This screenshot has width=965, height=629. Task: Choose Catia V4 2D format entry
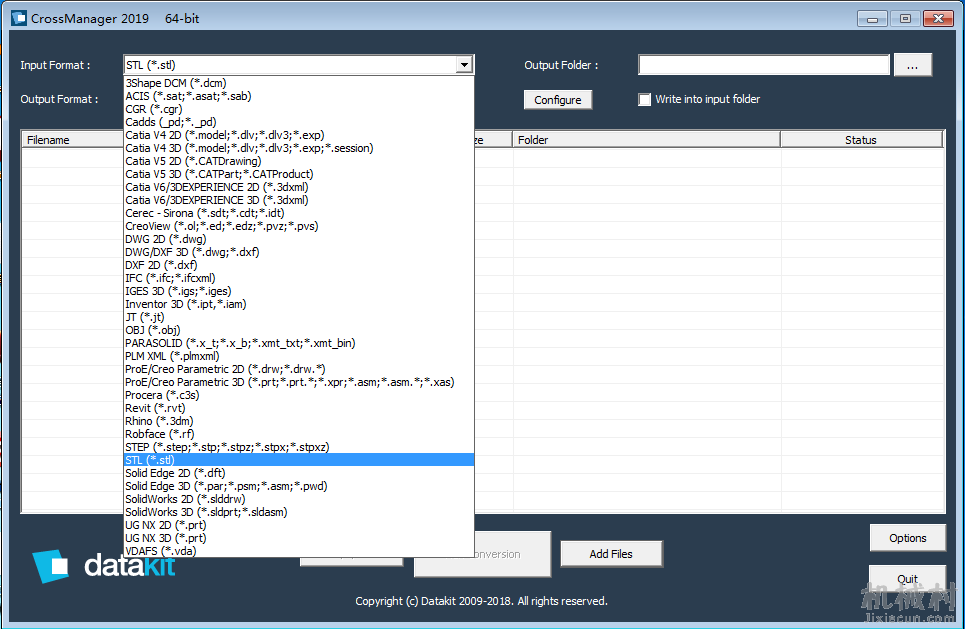pos(299,135)
